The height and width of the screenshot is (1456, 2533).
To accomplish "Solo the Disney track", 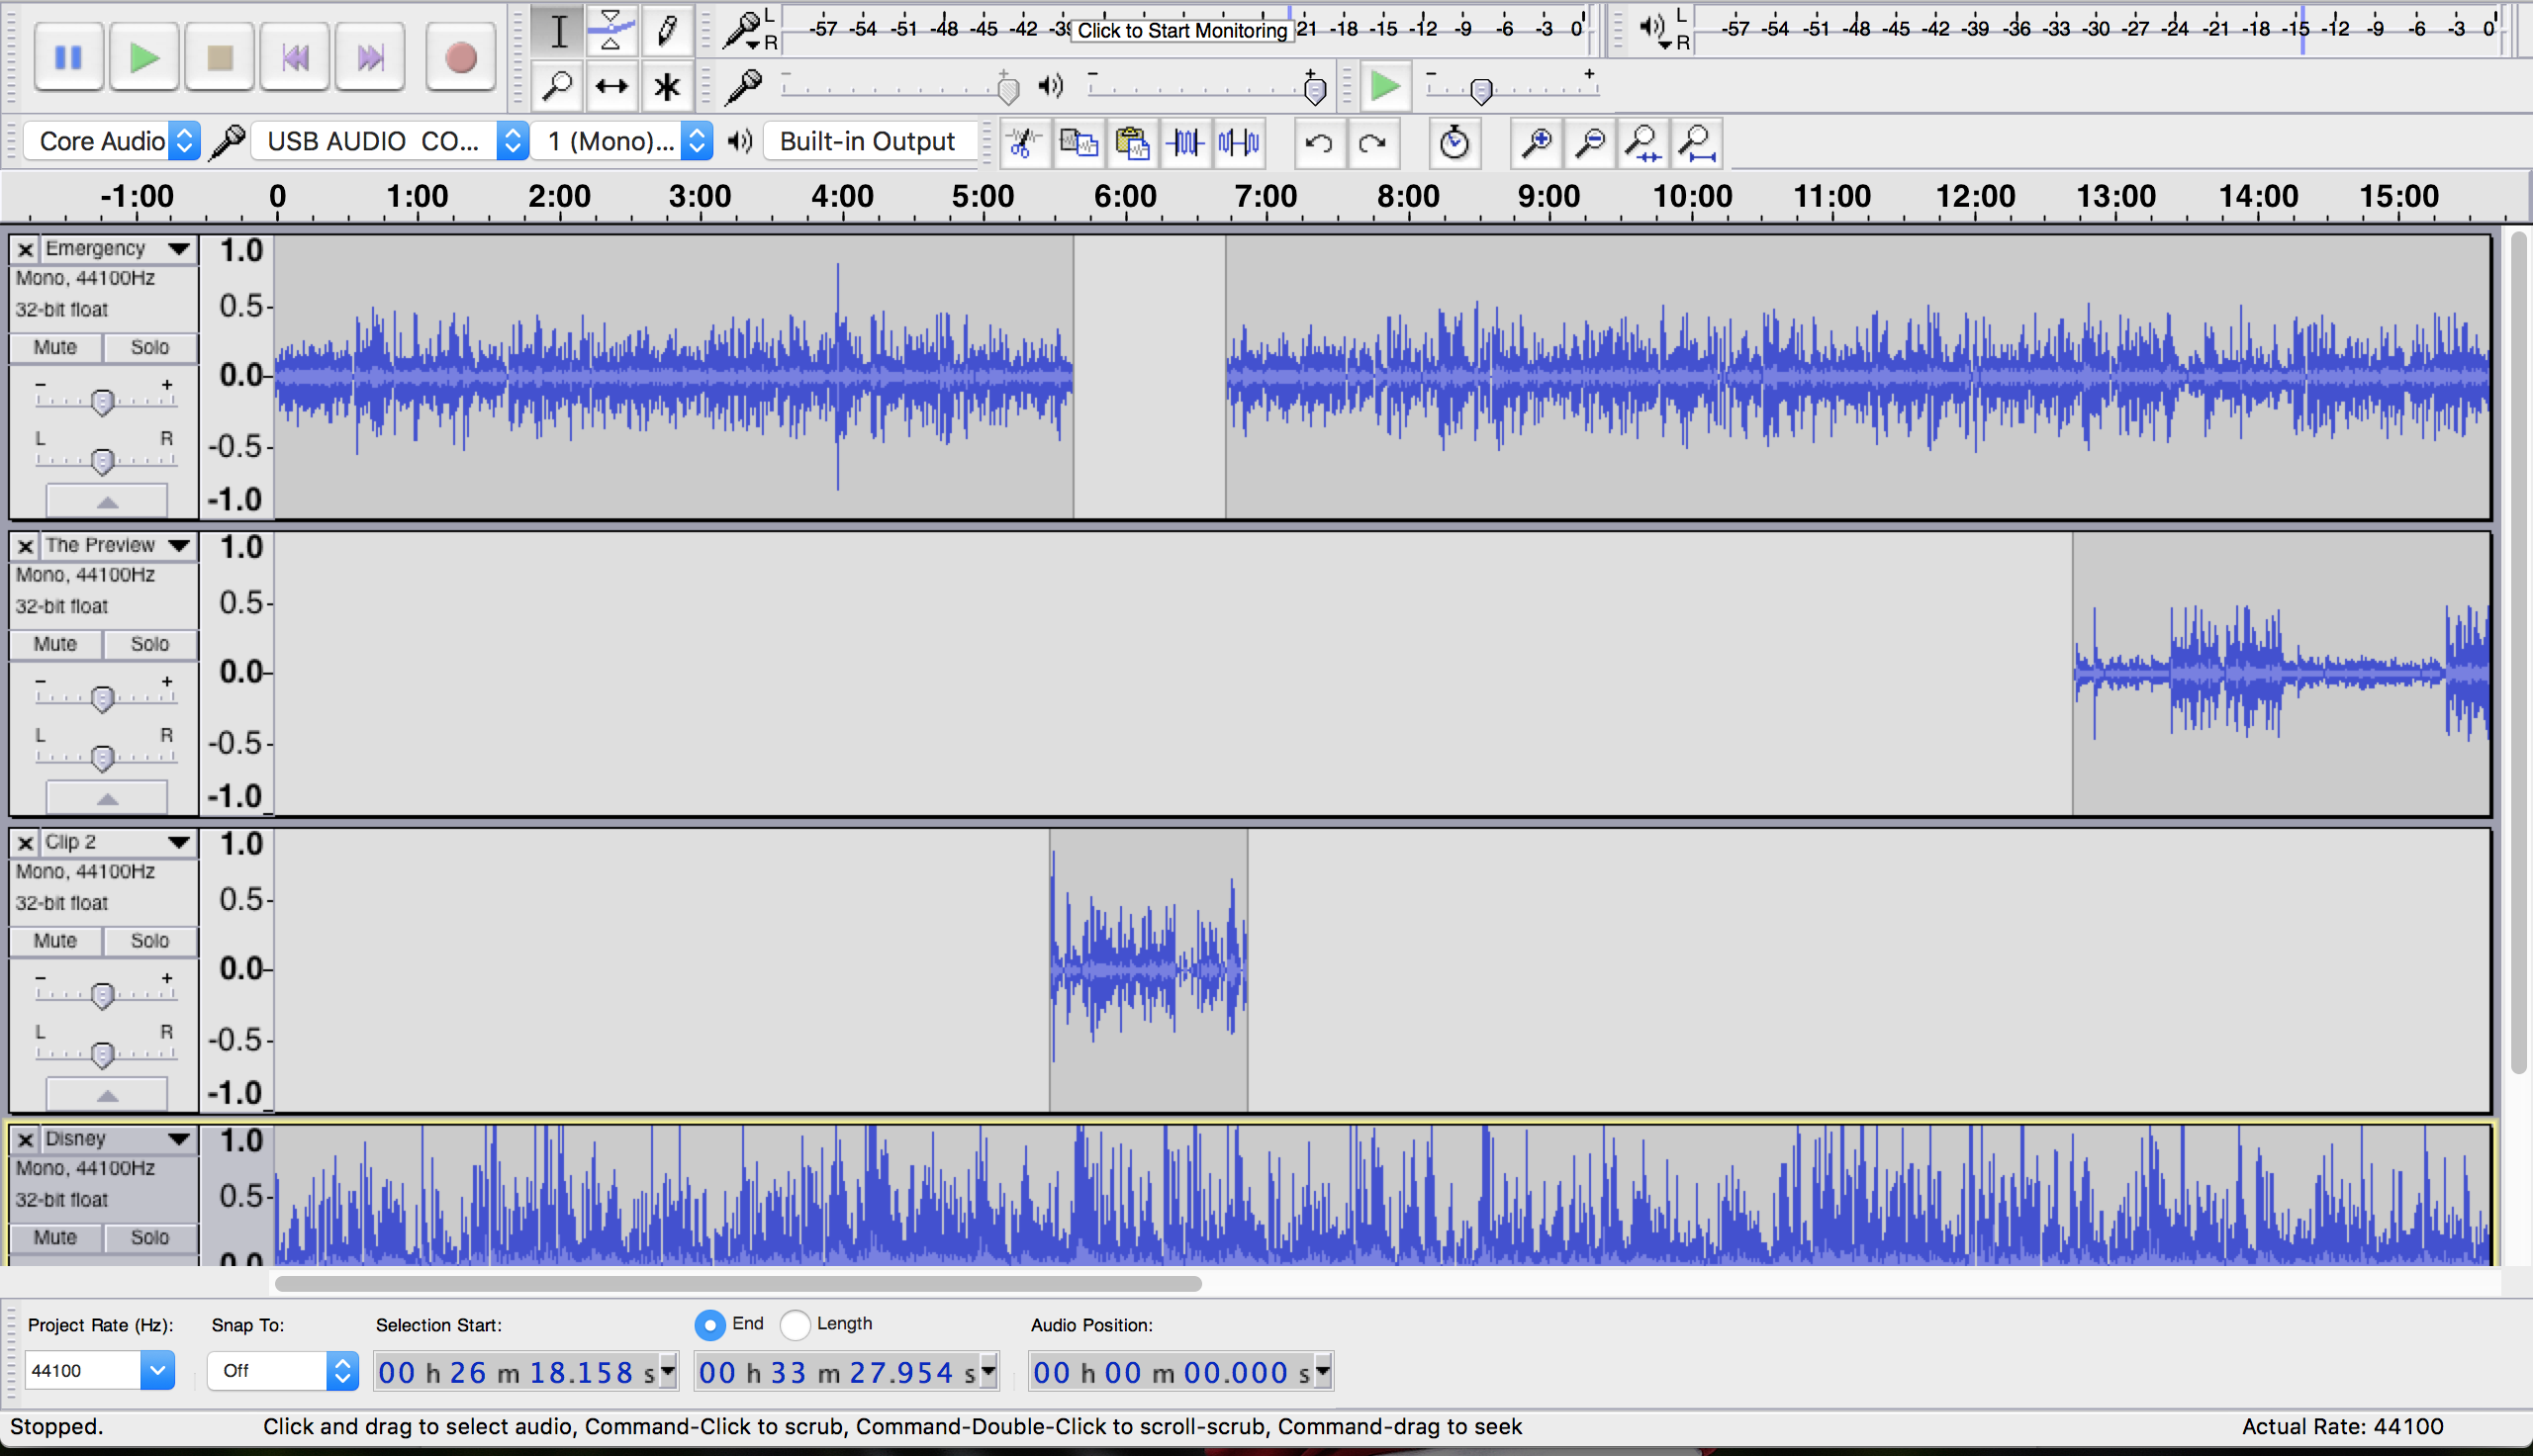I will coord(150,1237).
